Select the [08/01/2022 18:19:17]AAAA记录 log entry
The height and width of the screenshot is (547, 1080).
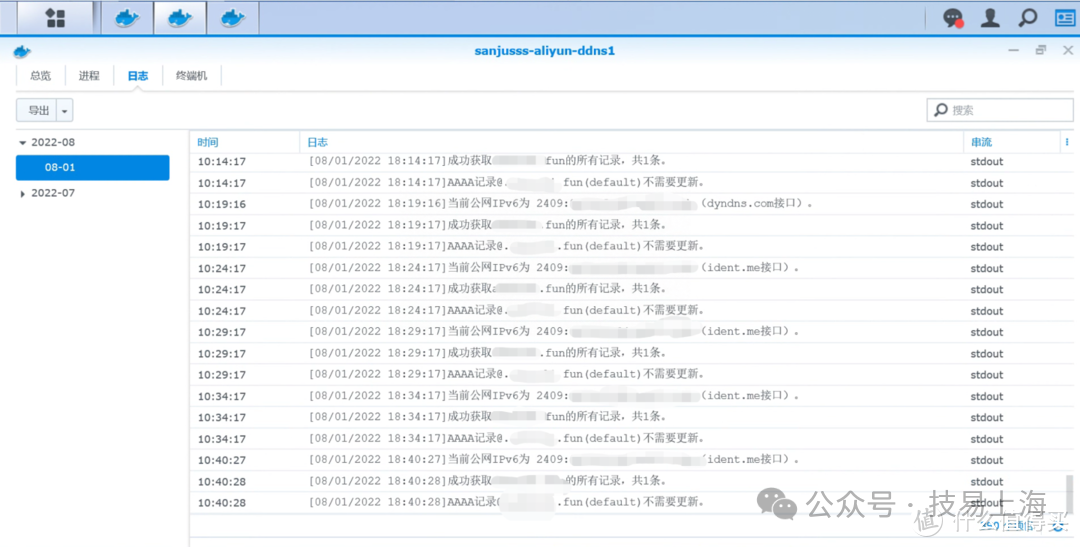point(506,247)
